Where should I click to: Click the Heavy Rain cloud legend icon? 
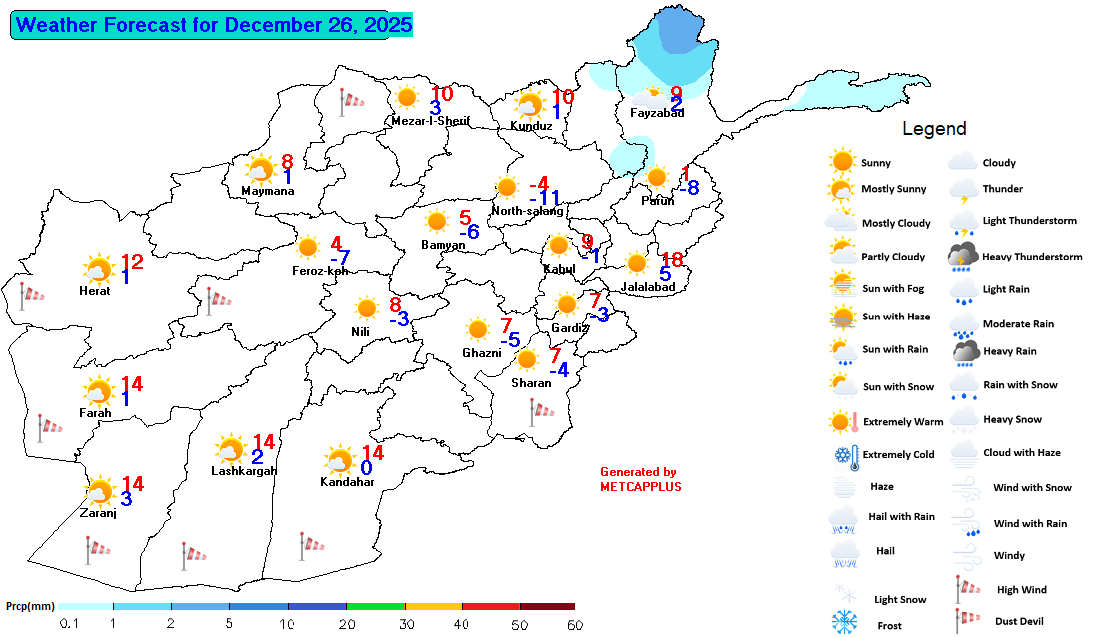coord(964,351)
